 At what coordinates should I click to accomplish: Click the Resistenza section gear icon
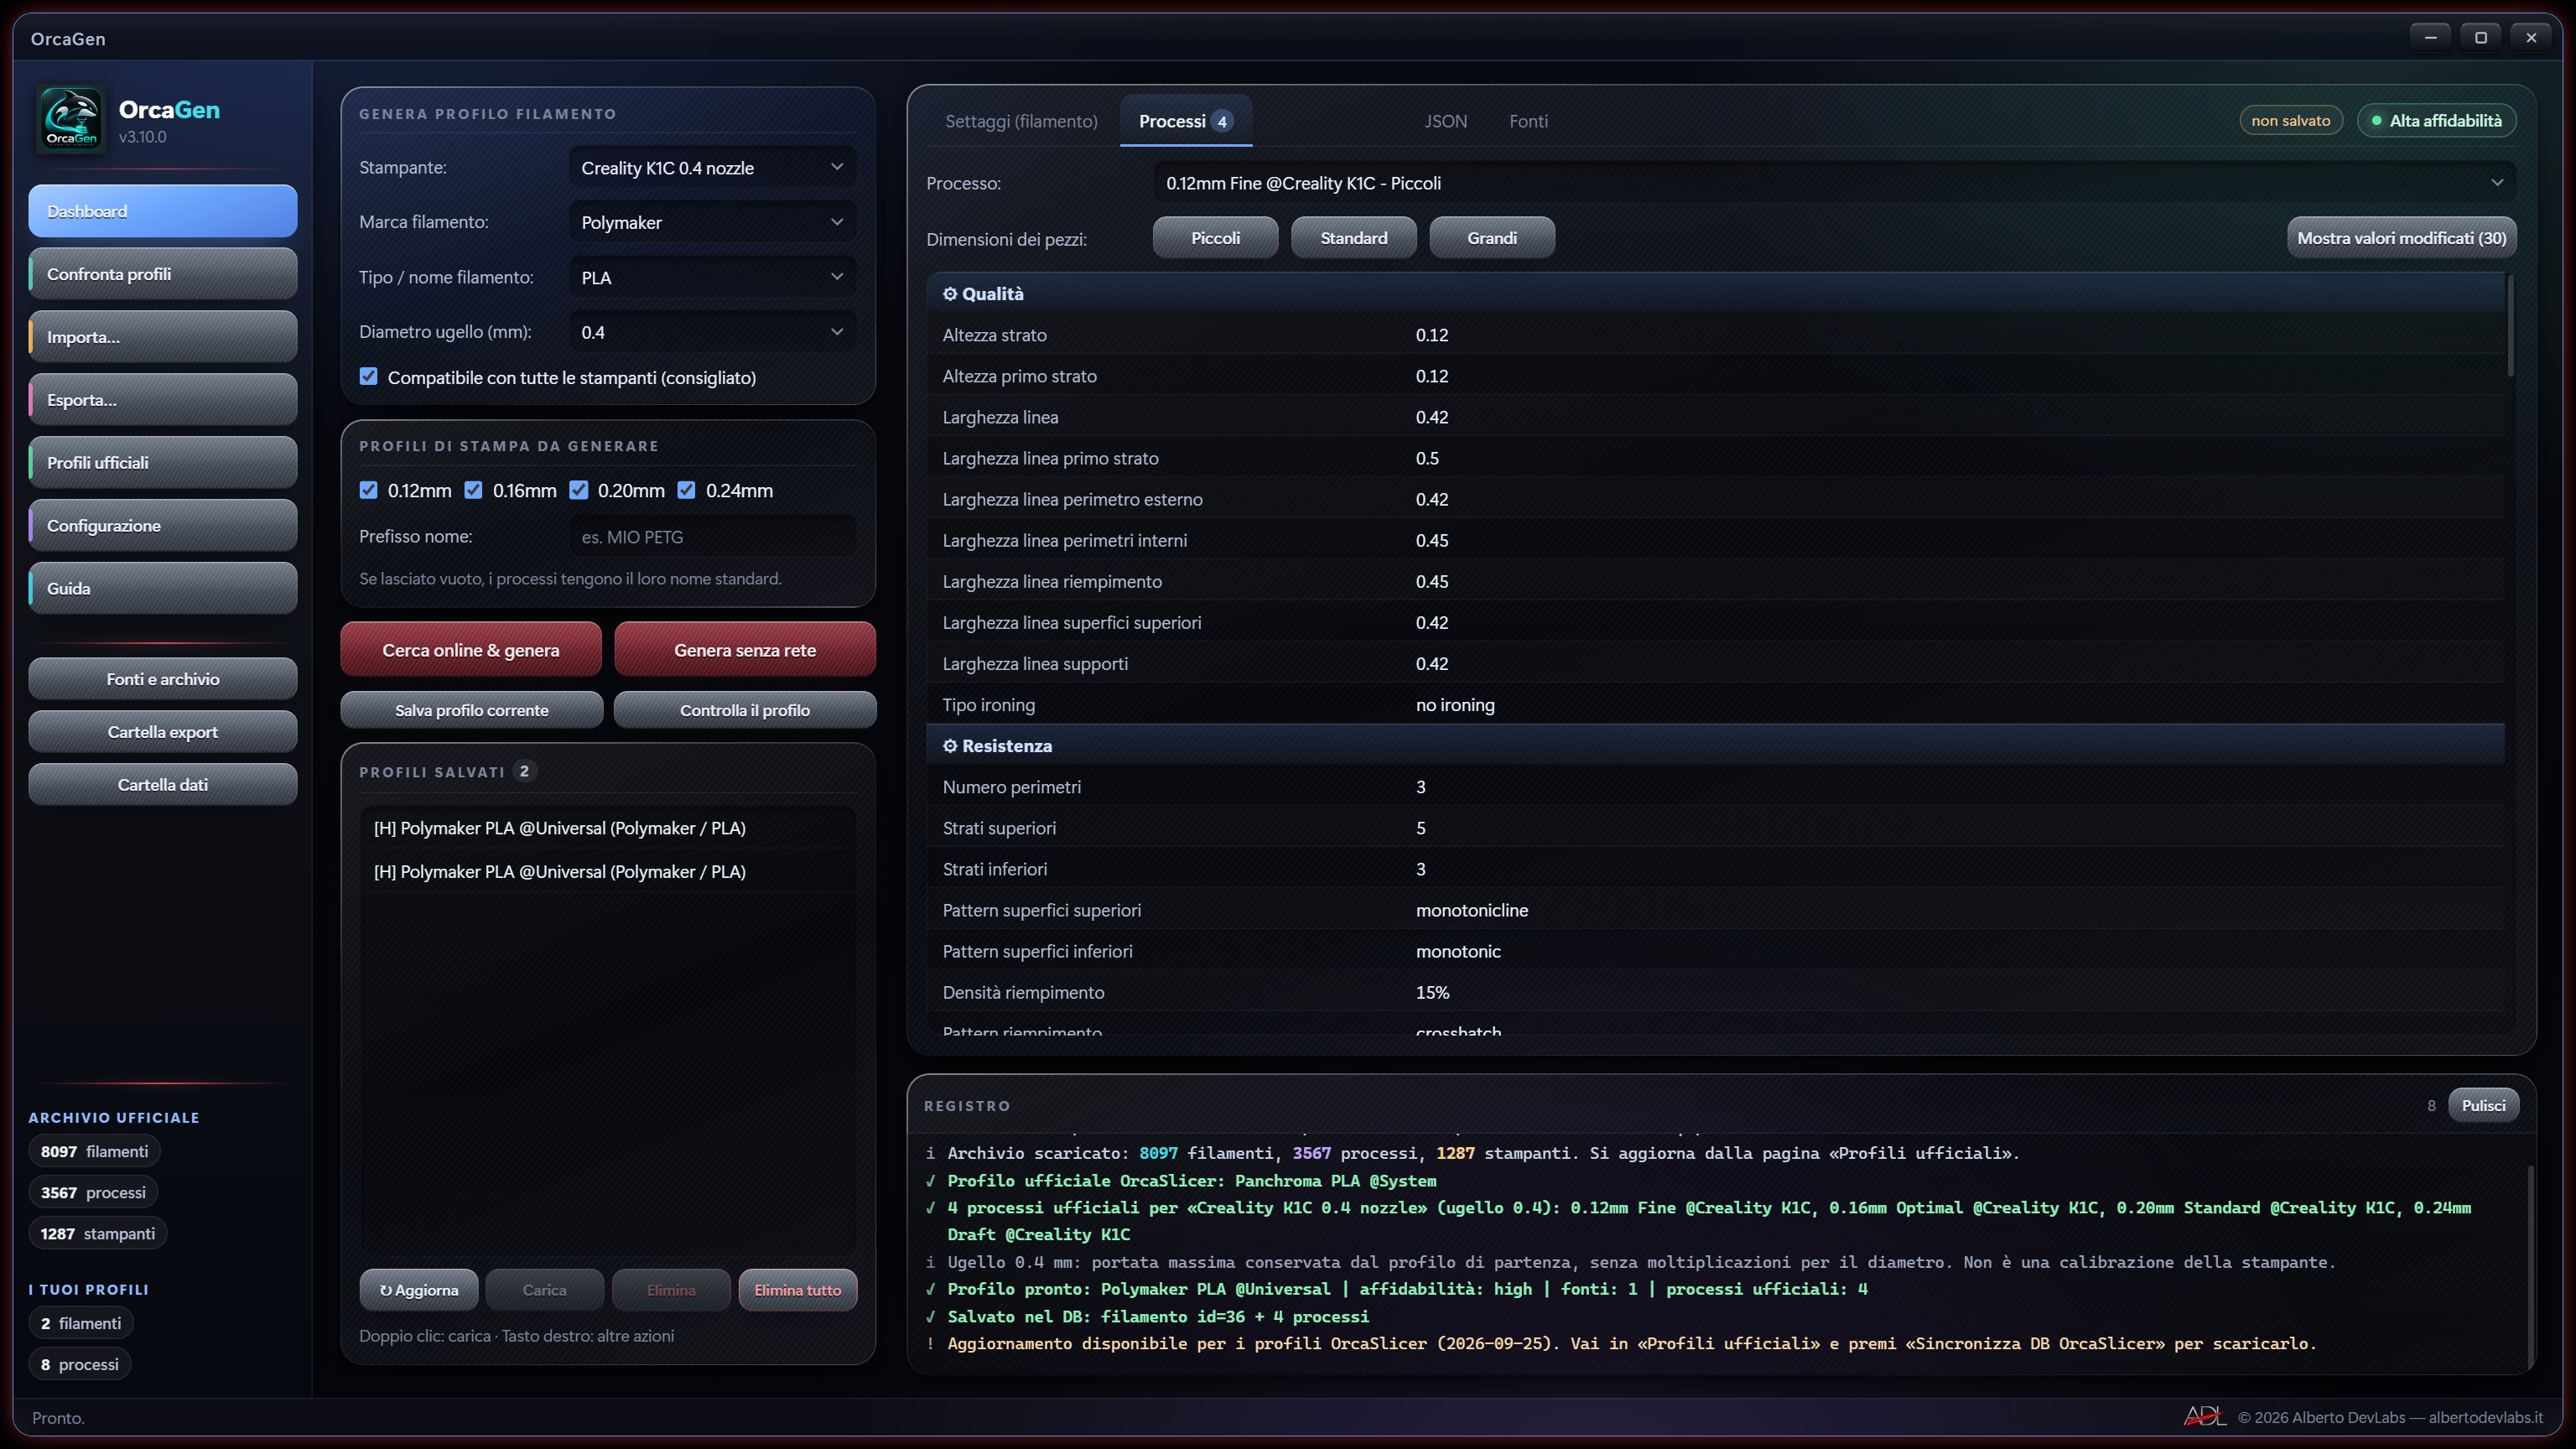(950, 746)
